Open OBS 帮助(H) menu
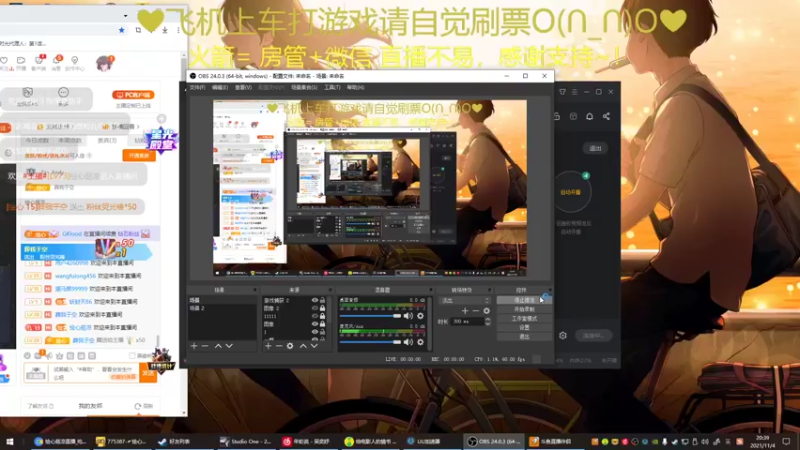 point(356,88)
